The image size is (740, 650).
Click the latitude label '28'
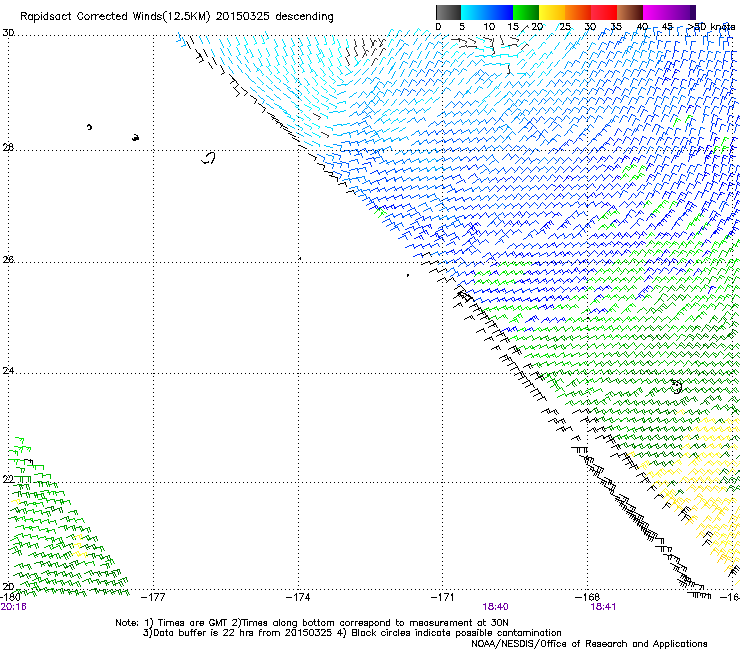pos(8,148)
